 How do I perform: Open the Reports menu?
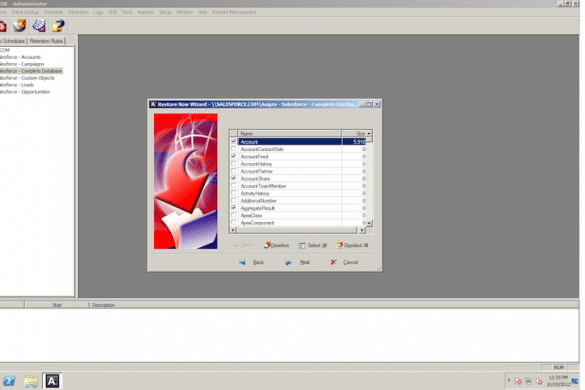pos(146,12)
